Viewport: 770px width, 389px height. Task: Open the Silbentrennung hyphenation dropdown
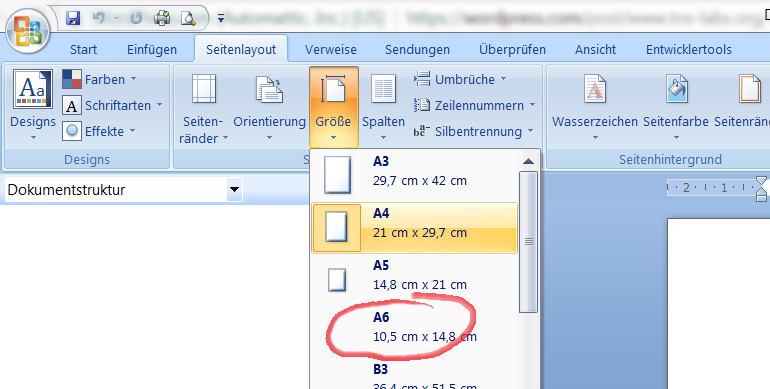[x=473, y=131]
